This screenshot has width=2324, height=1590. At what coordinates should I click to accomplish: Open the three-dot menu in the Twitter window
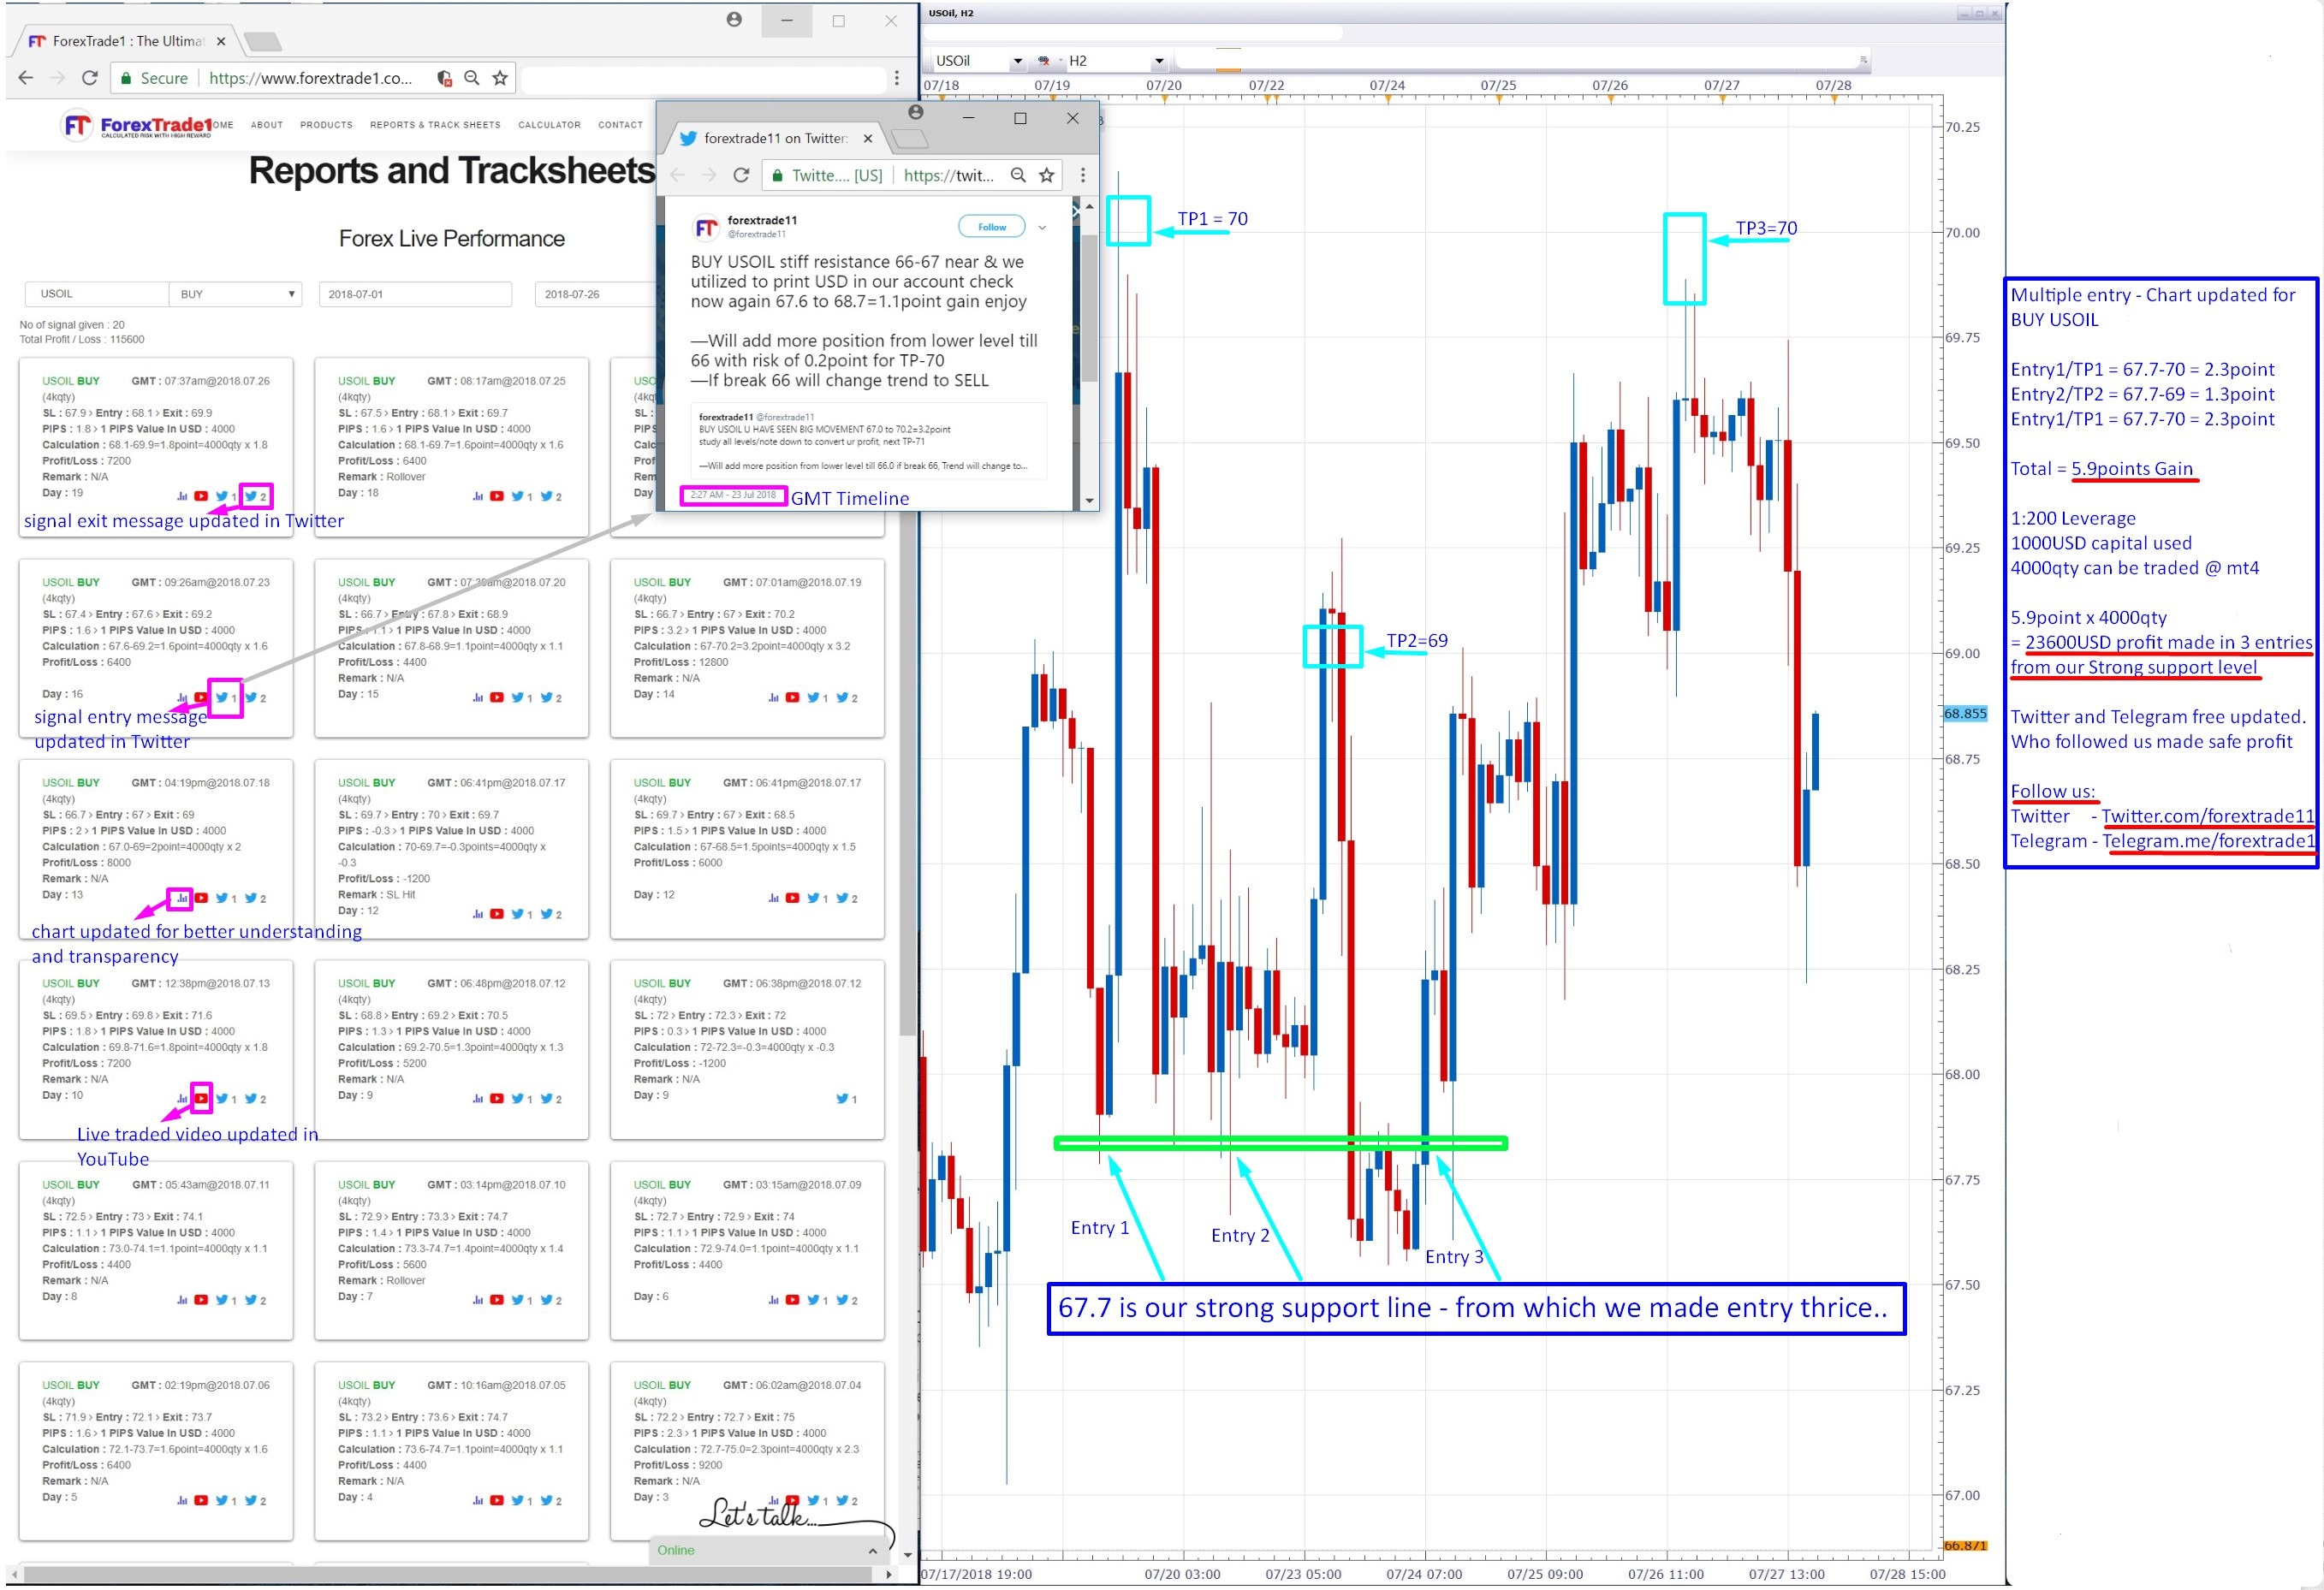point(1082,175)
